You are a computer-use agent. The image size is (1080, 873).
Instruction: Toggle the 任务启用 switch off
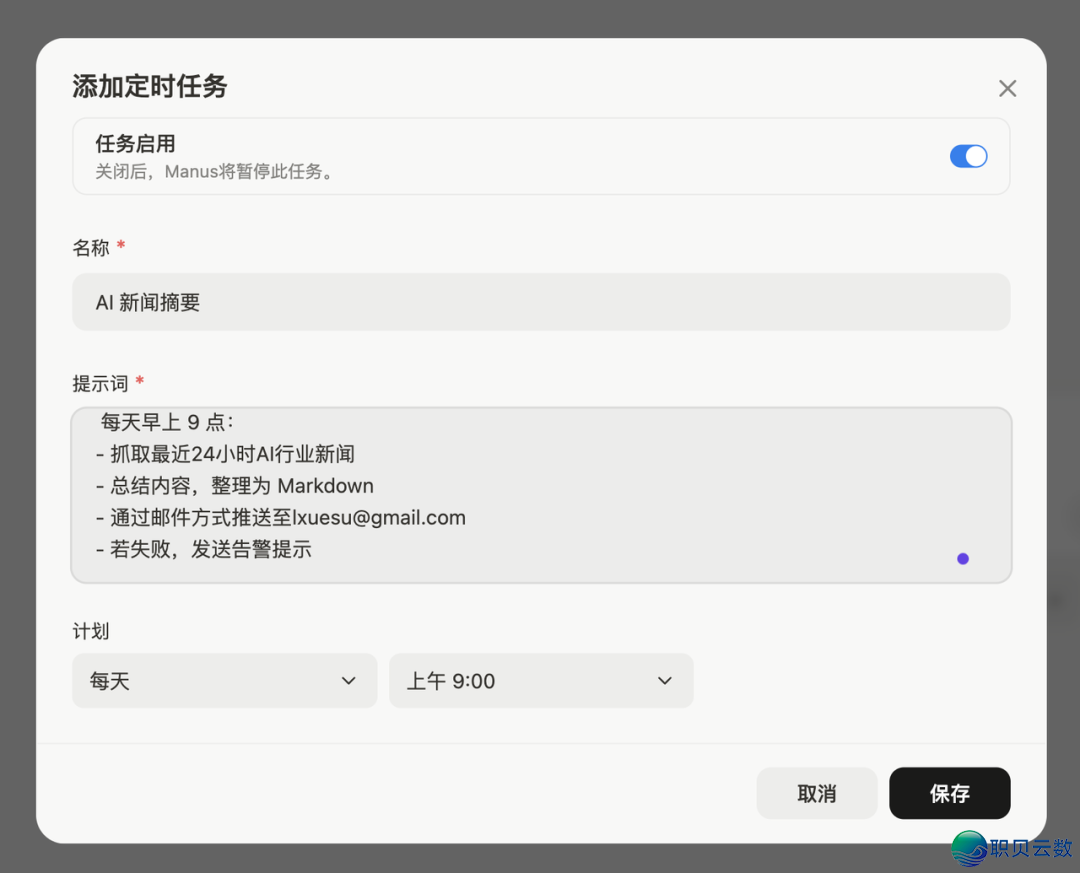[968, 156]
